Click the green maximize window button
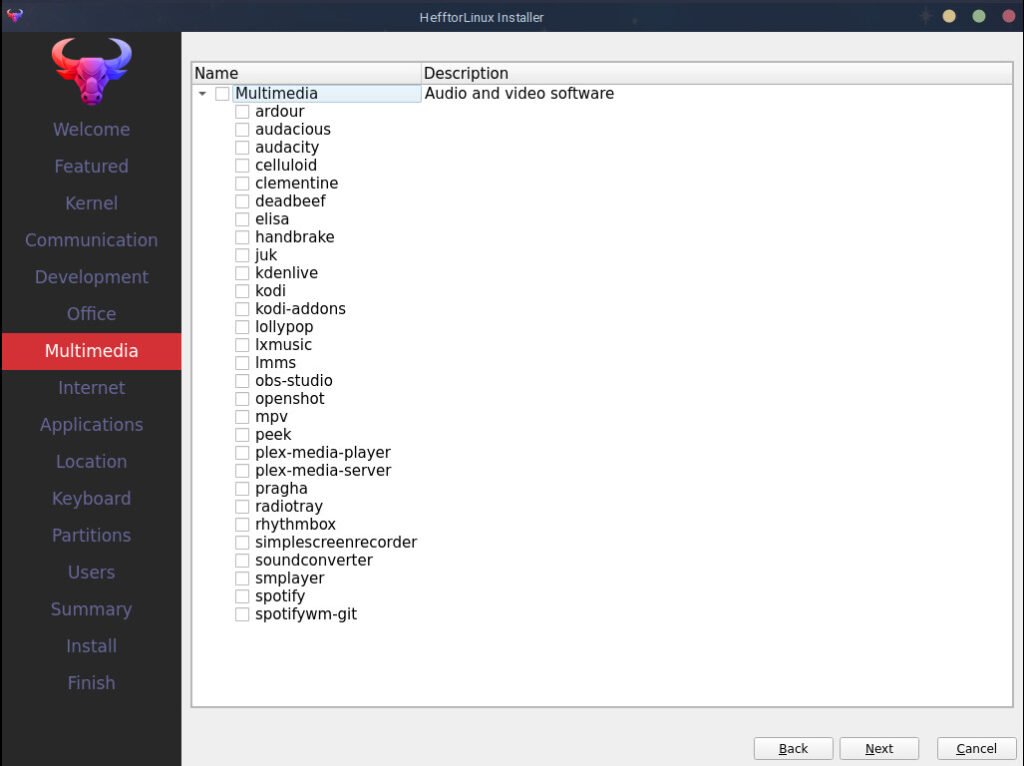The height and width of the screenshot is (766, 1024). point(979,17)
